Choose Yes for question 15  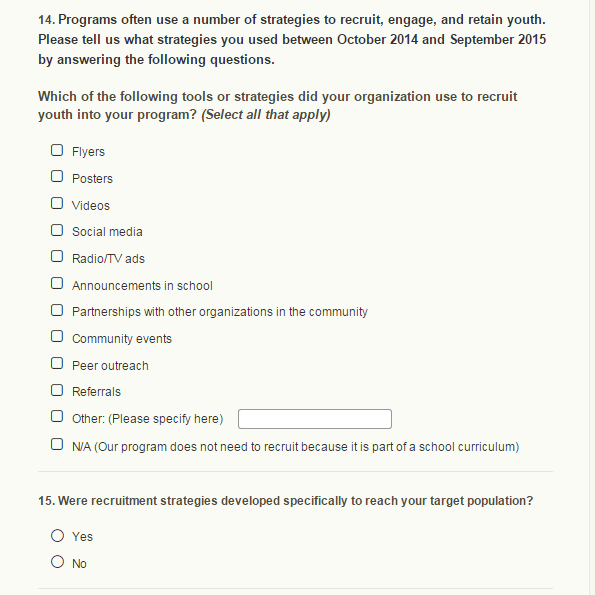point(57,536)
